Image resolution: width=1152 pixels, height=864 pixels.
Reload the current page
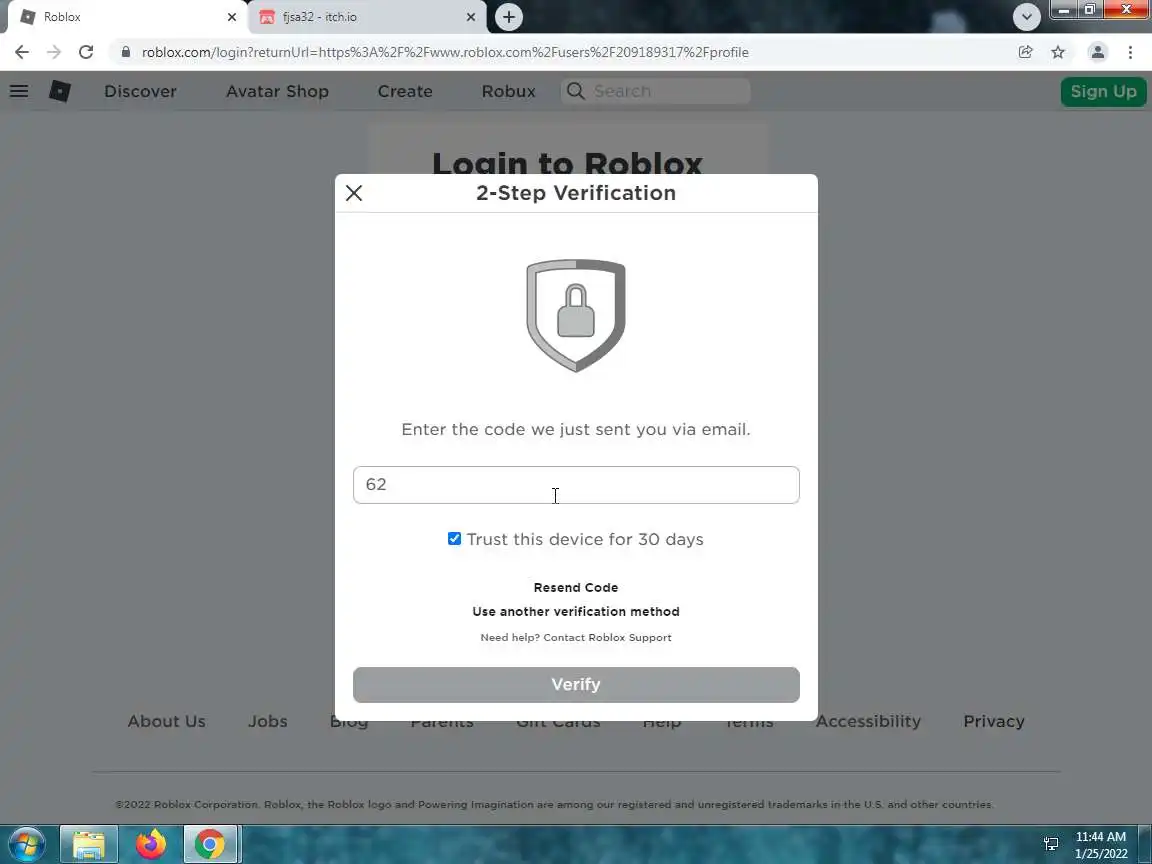click(86, 52)
